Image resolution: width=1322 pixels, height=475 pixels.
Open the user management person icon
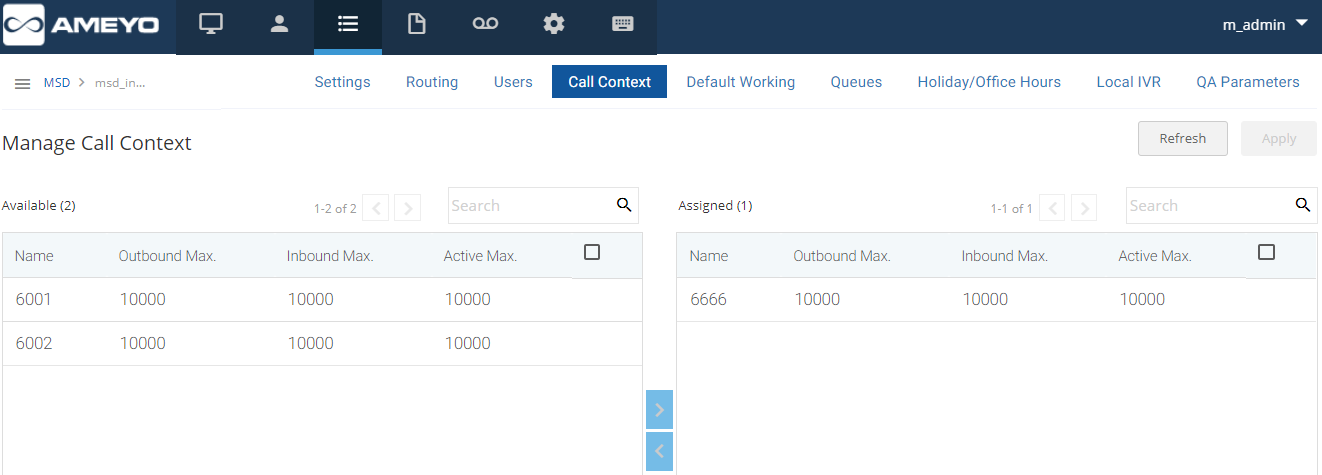[279, 24]
